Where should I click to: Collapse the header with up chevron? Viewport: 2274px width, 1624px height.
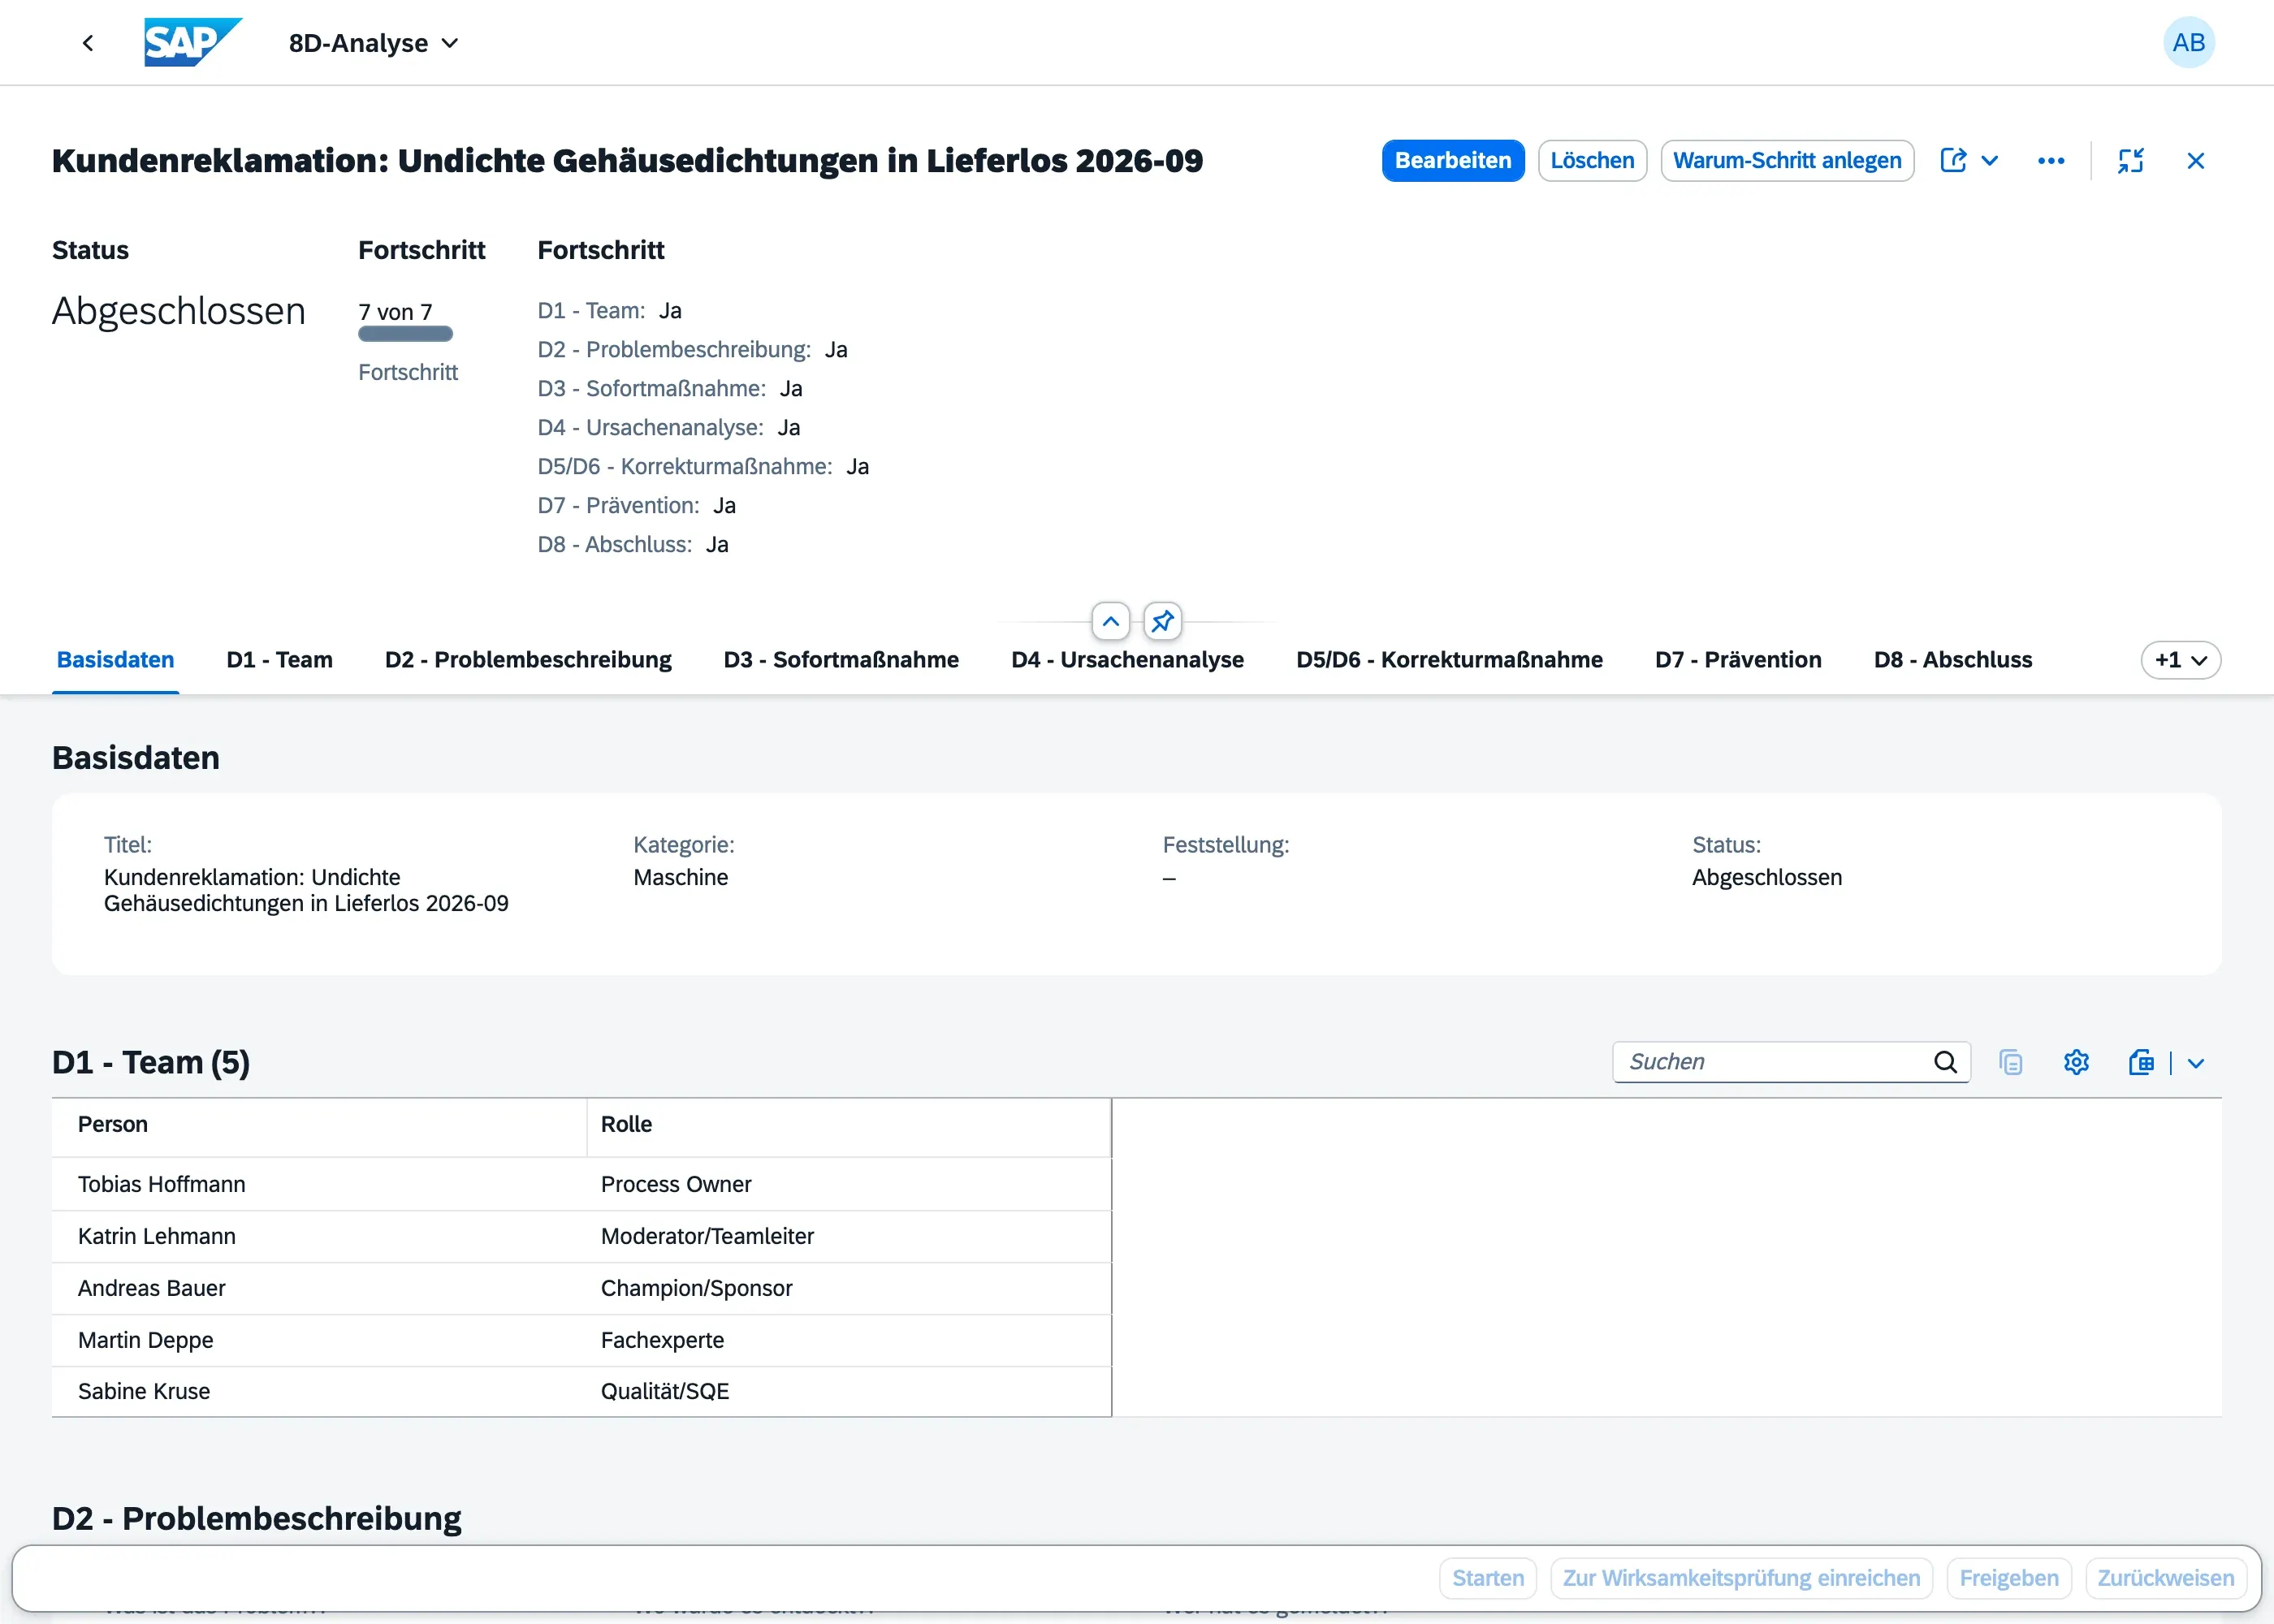pos(1110,622)
